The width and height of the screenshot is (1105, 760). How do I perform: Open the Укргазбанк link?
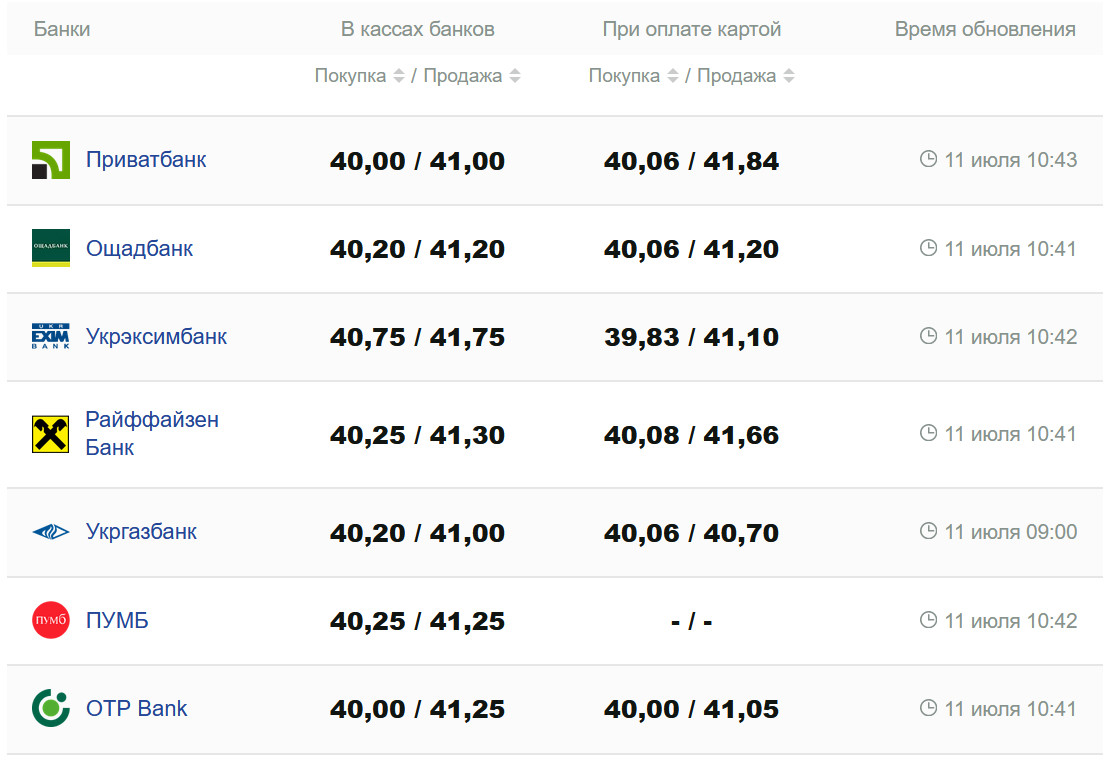[141, 532]
